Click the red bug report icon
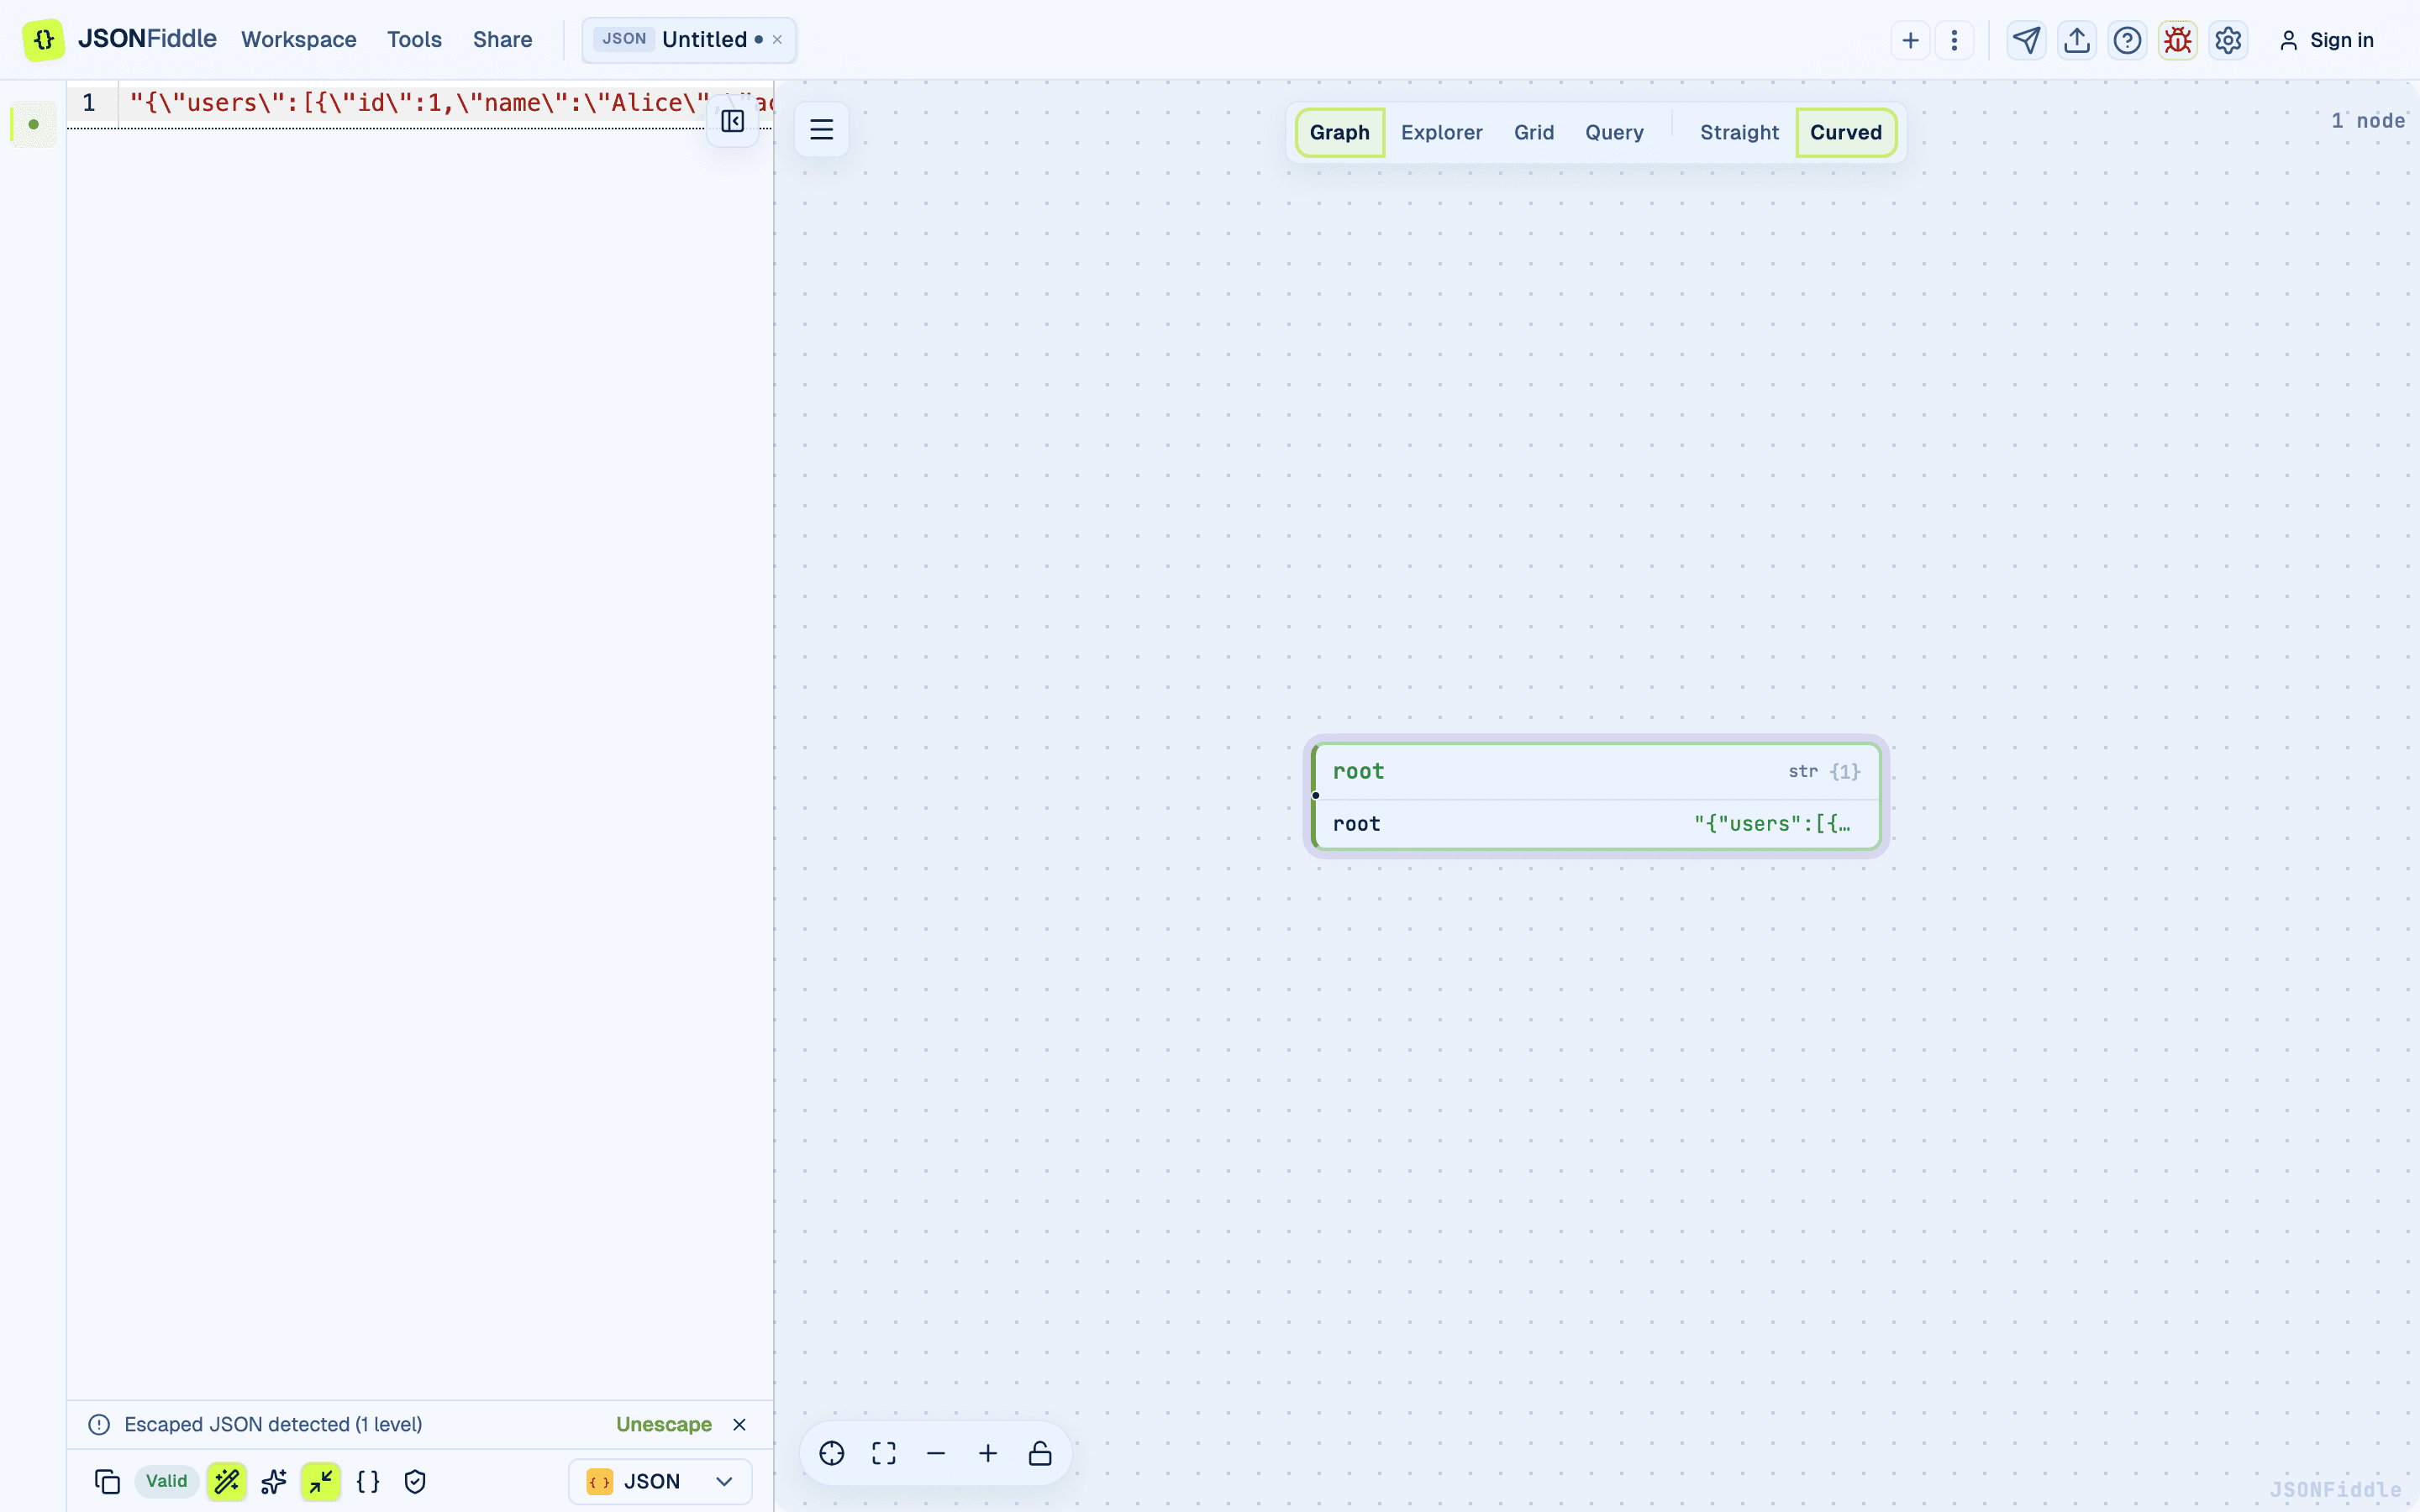This screenshot has width=2420, height=1512. coord(2178,40)
